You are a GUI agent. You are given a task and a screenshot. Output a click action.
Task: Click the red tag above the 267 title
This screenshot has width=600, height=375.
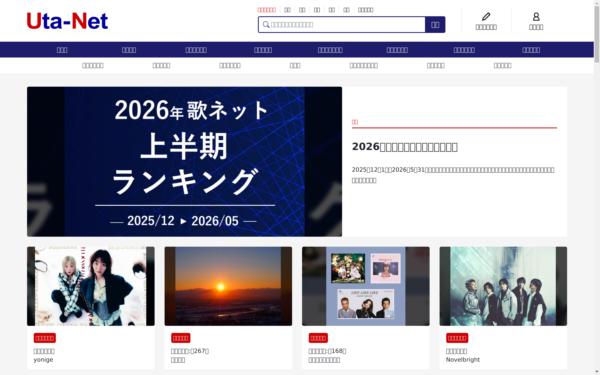pos(181,338)
